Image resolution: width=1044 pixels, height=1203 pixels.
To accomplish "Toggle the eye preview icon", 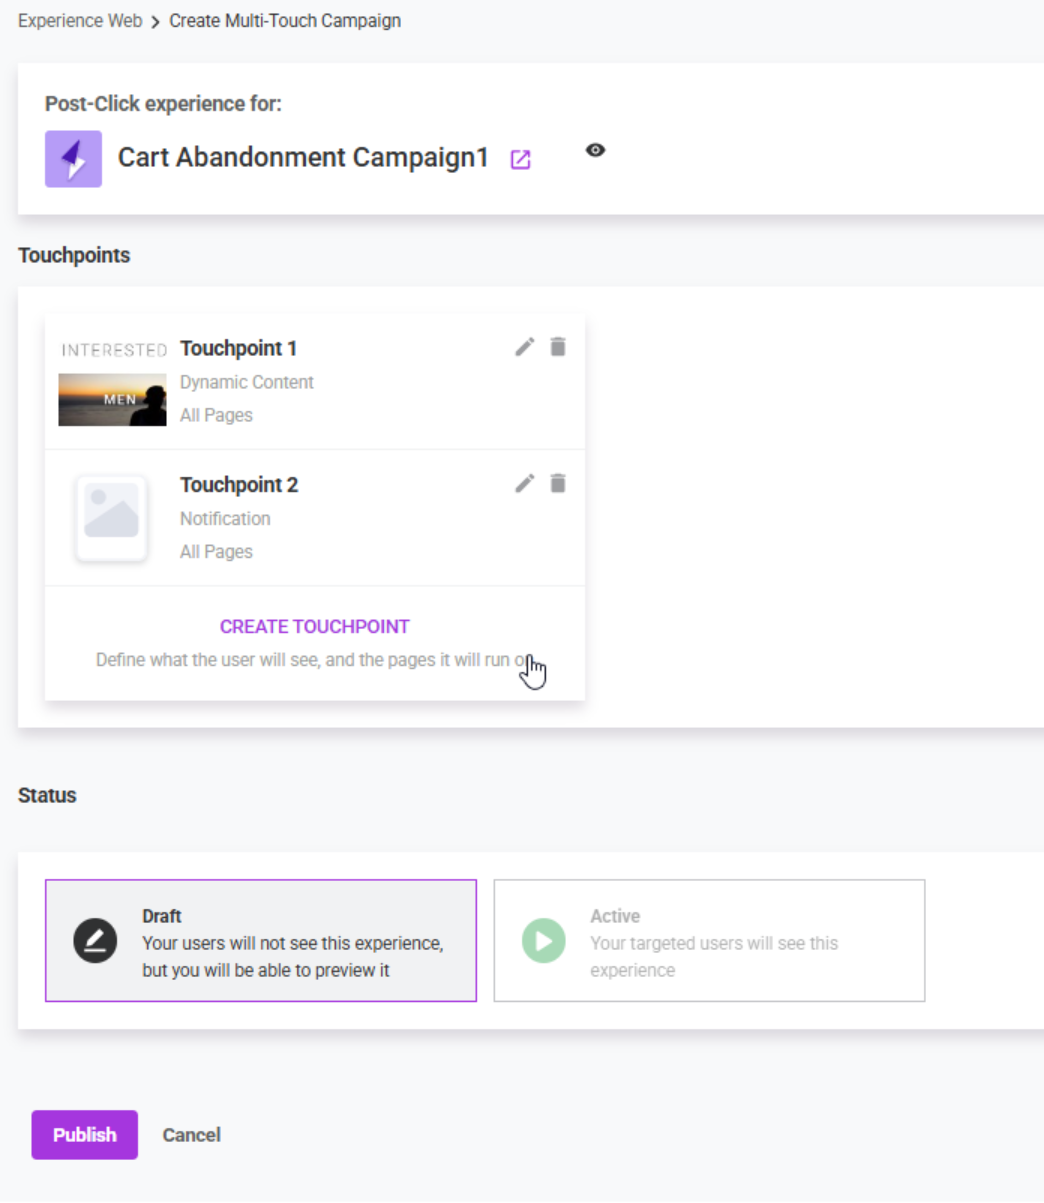I will 595,150.
